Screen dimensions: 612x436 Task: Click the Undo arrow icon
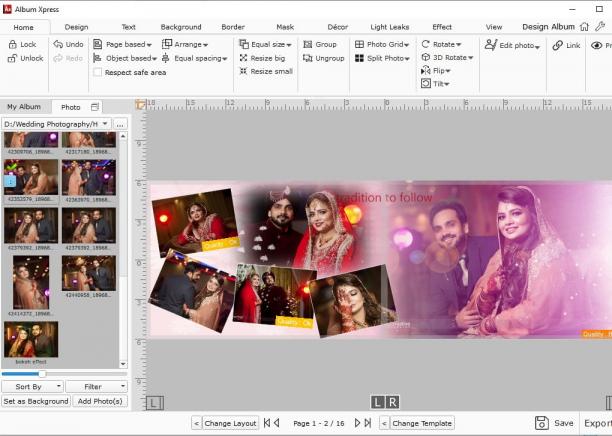pyautogui.click(x=58, y=44)
